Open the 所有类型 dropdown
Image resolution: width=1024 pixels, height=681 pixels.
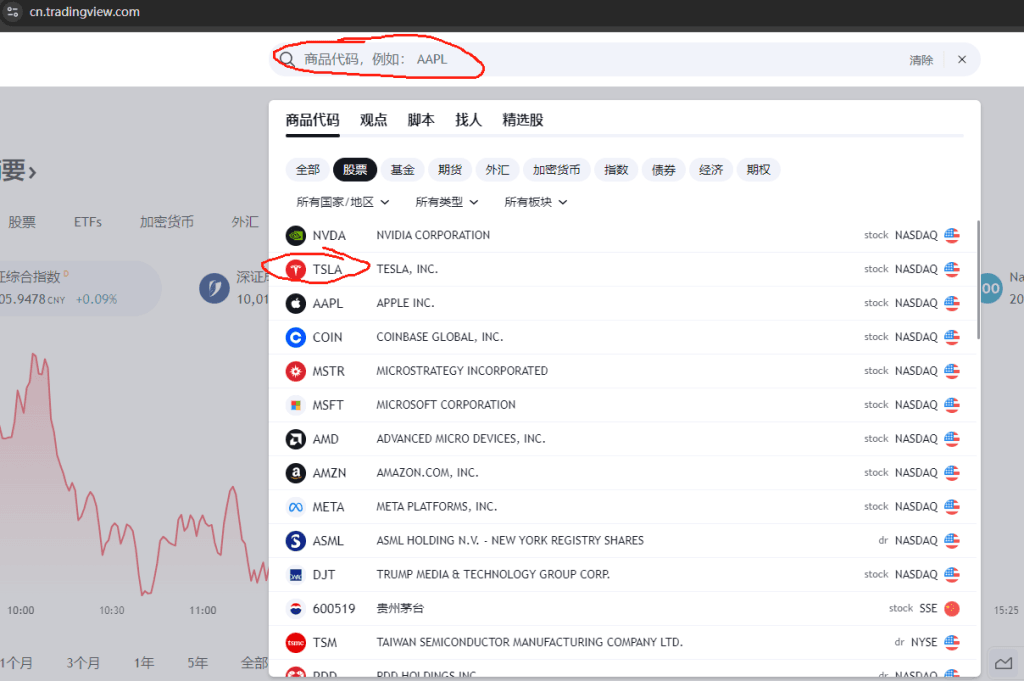[x=447, y=202]
